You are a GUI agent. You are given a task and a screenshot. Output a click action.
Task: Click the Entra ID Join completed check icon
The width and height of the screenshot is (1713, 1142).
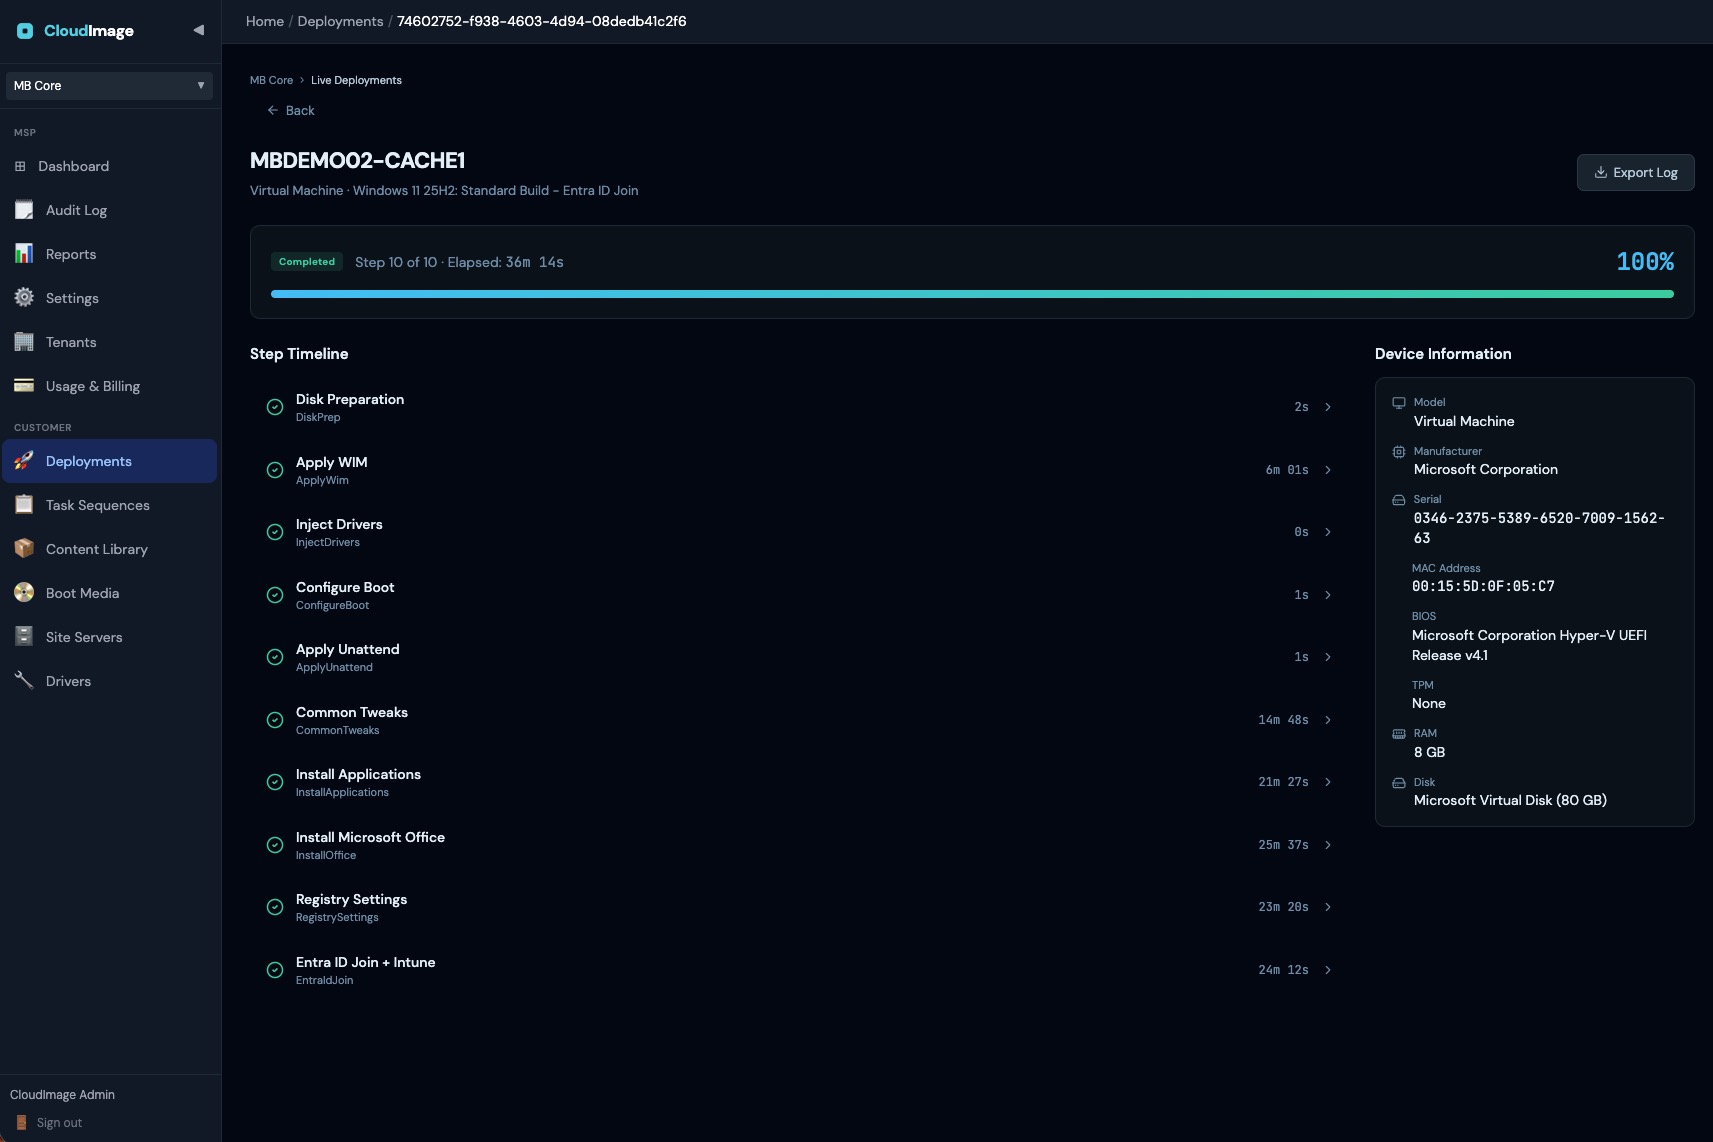click(x=275, y=970)
